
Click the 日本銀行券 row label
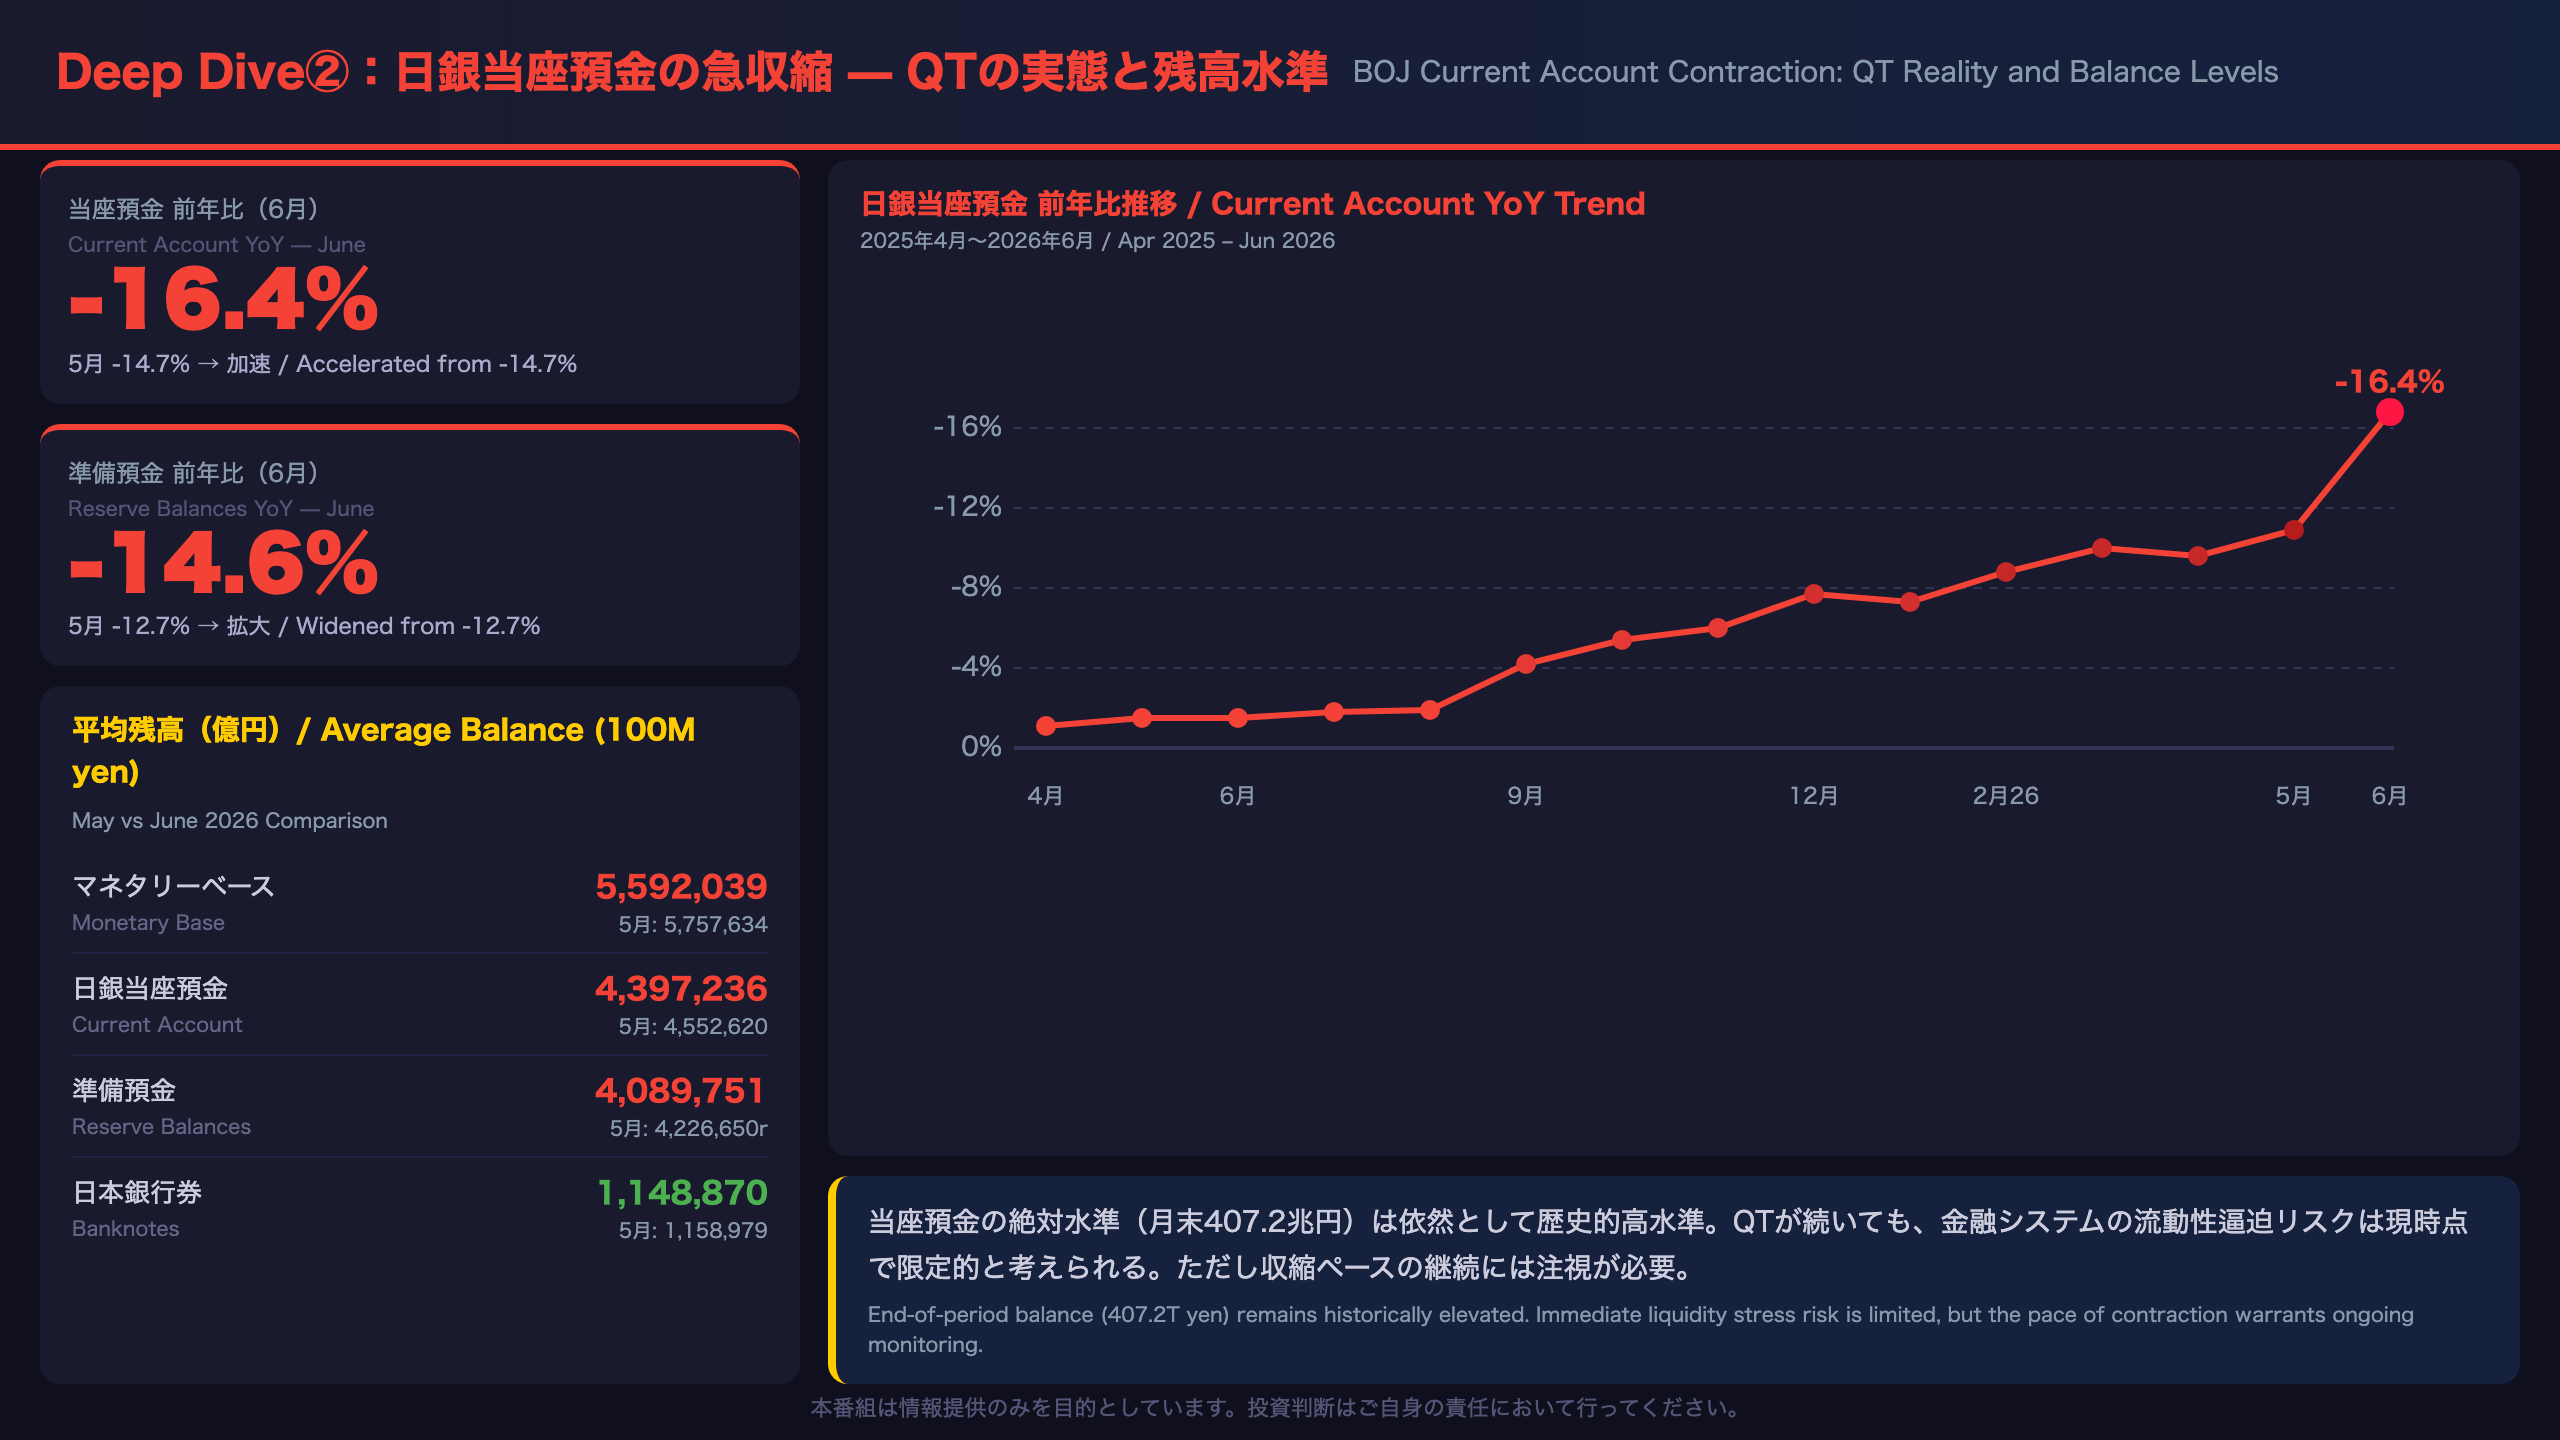pyautogui.click(x=137, y=1192)
